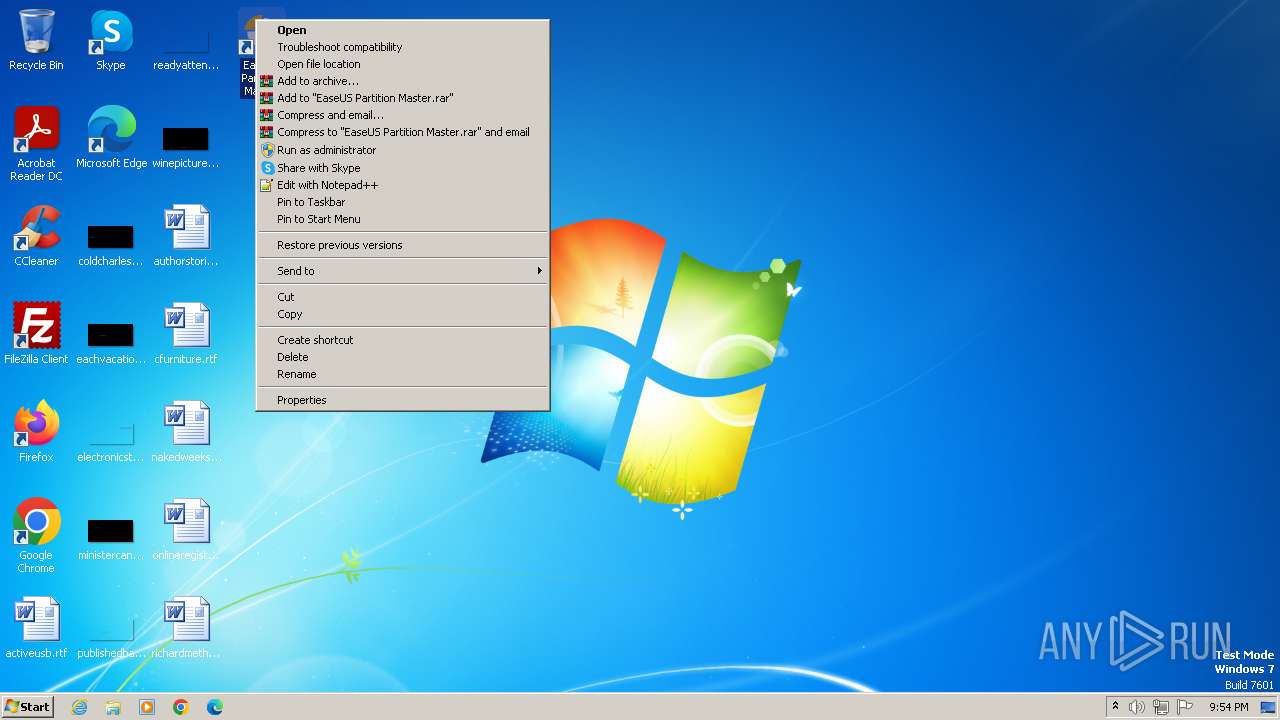1280x720 pixels.
Task: Choose Compress to "EaseUS Partition Master.rar" and email
Action: [x=403, y=132]
